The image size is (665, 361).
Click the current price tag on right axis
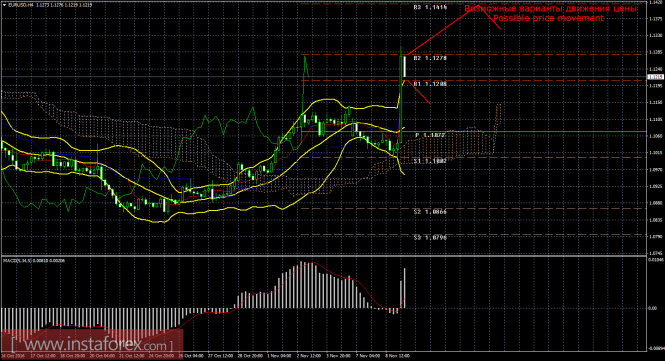click(655, 77)
